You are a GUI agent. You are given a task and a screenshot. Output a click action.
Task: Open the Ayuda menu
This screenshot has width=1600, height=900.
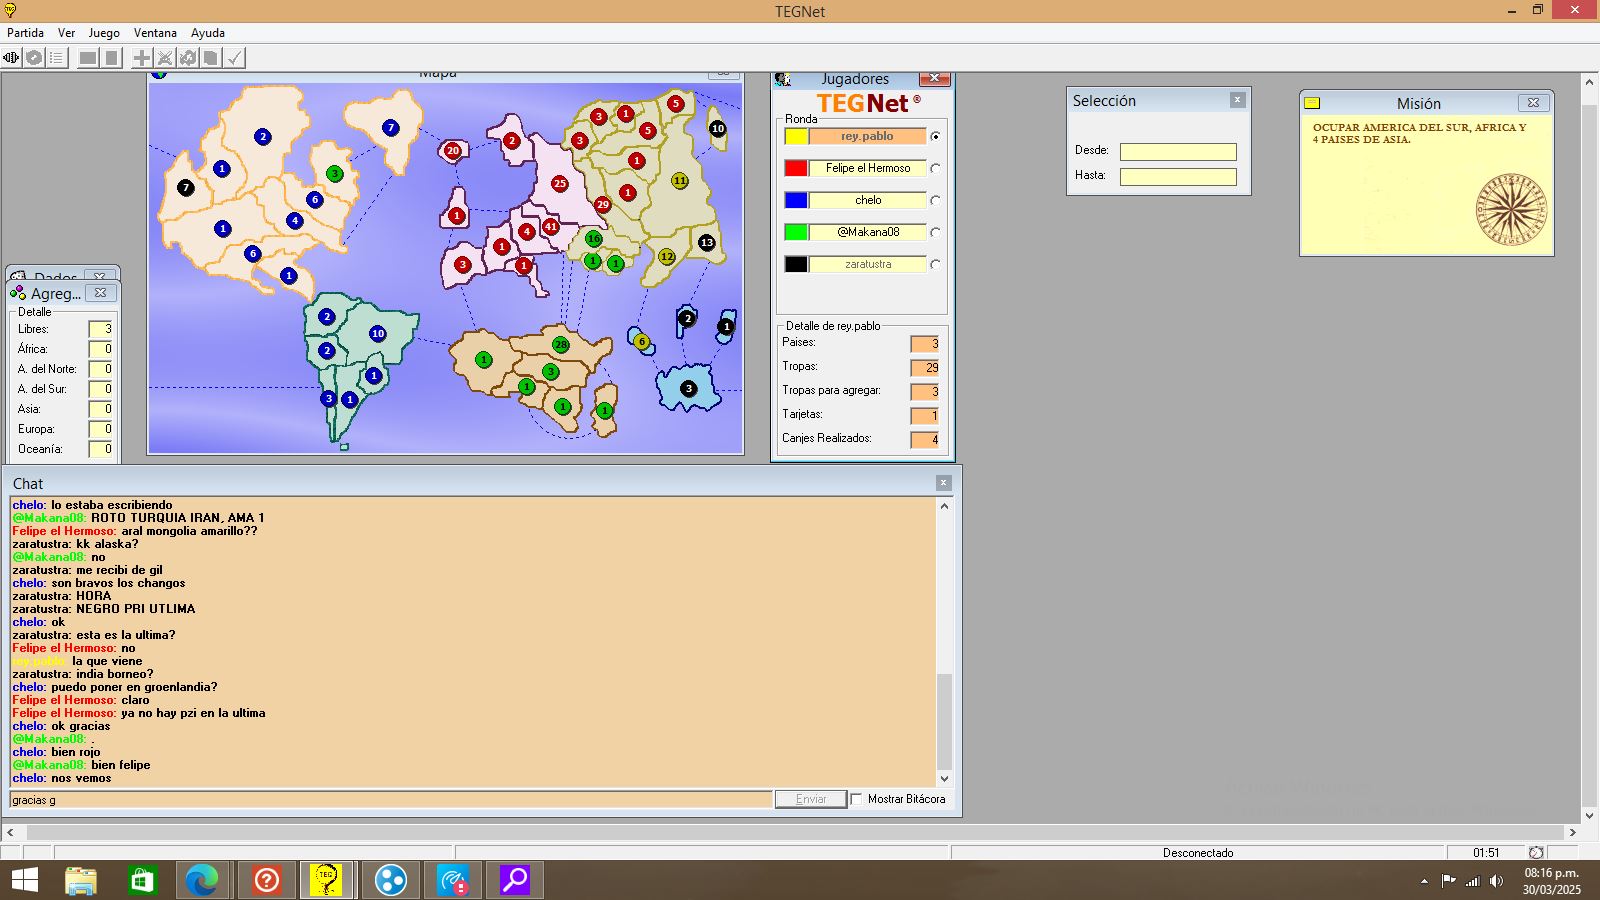click(208, 33)
